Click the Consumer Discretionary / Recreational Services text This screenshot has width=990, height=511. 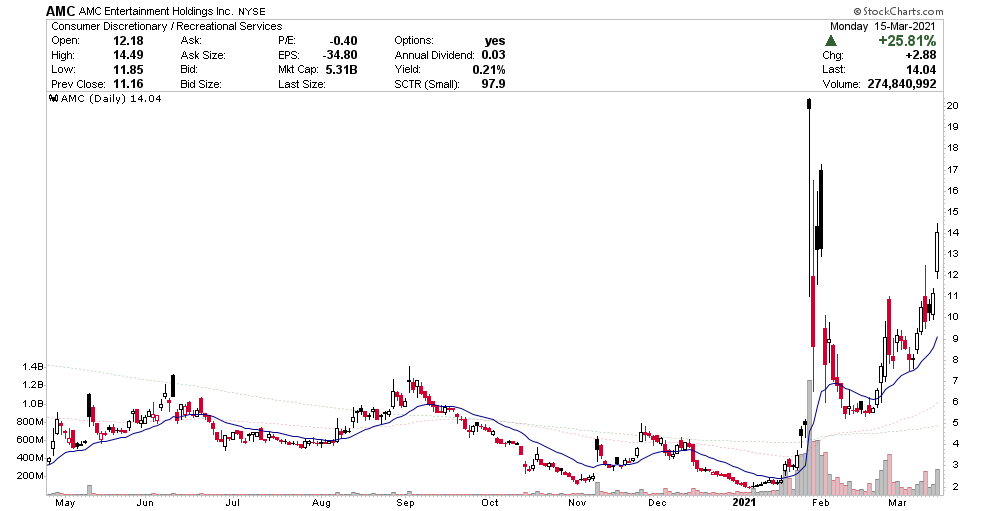165,26
